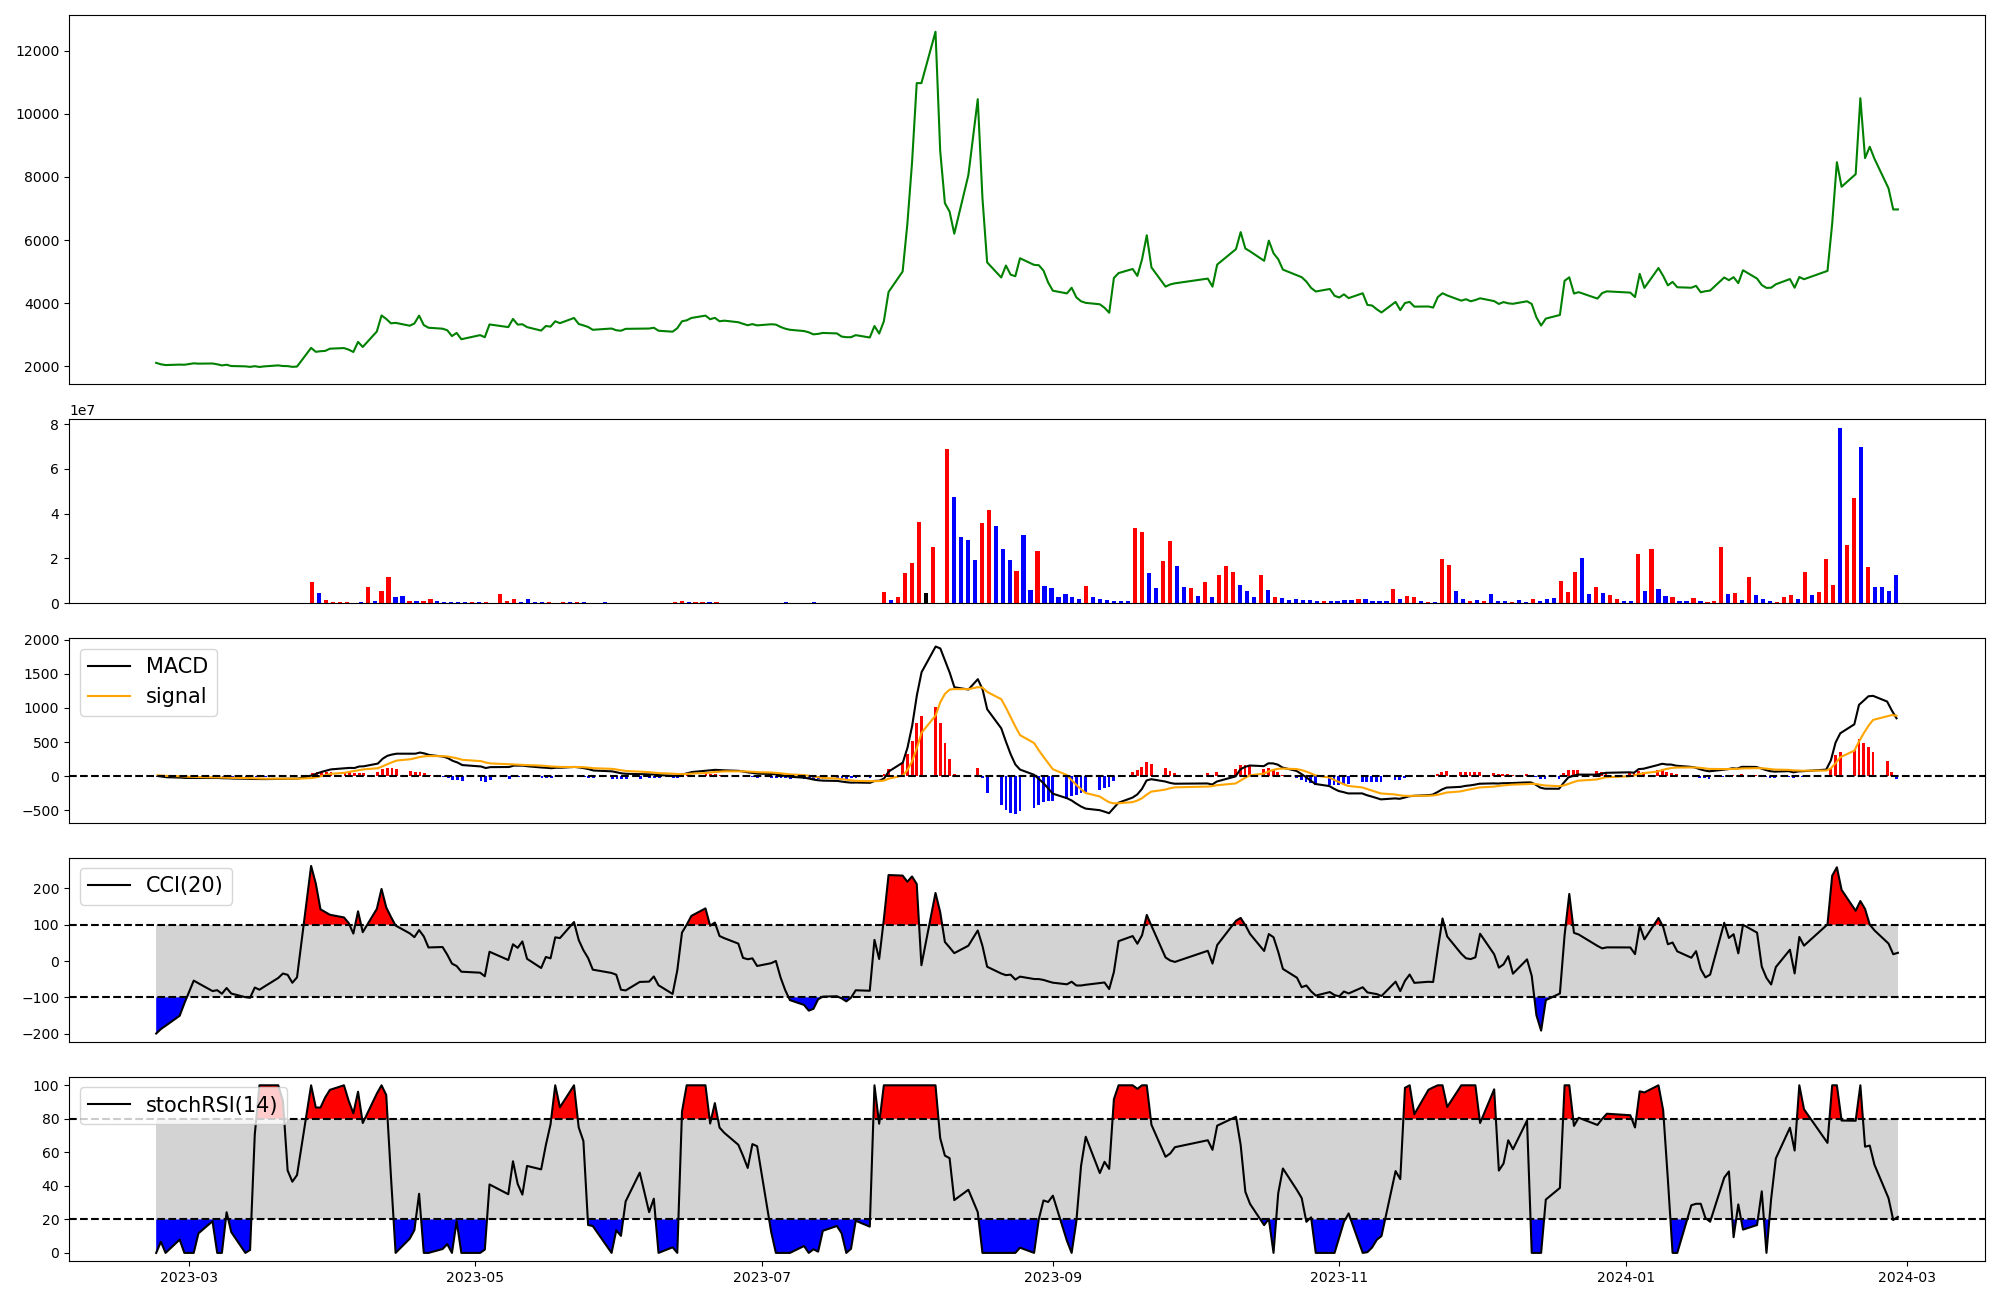Image resolution: width=2000 pixels, height=1300 pixels.
Task: Click the MACD legend label
Action: pos(176,666)
